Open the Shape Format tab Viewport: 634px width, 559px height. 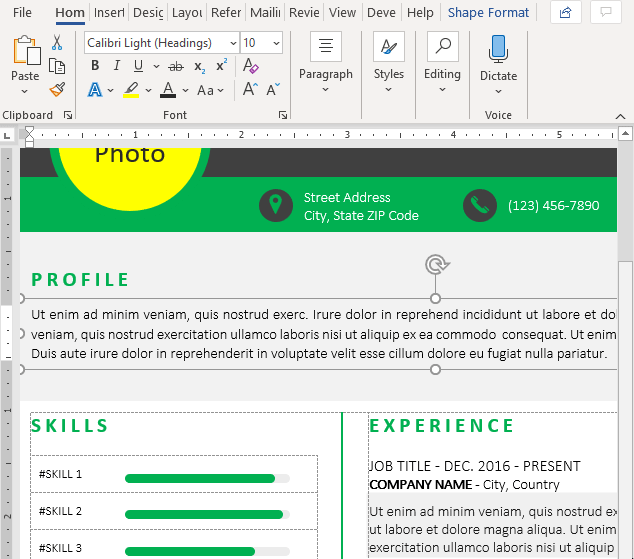tap(488, 13)
